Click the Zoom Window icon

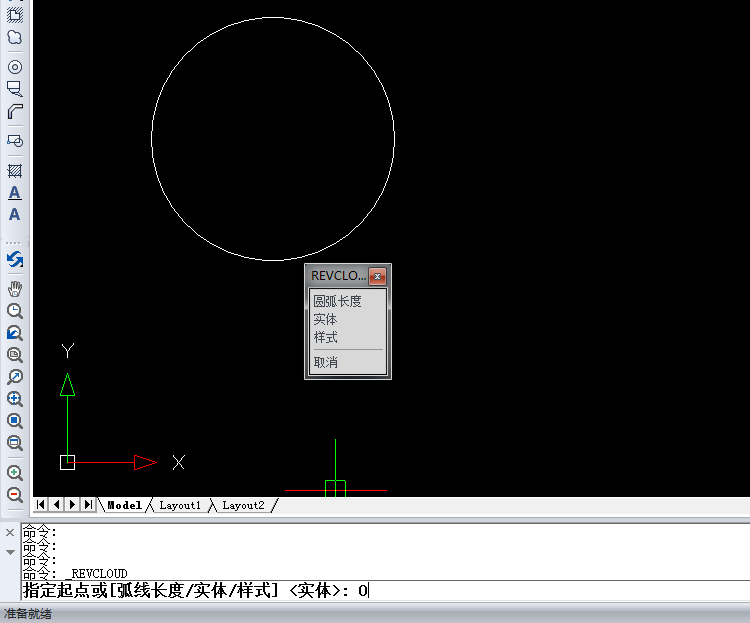pos(15,355)
